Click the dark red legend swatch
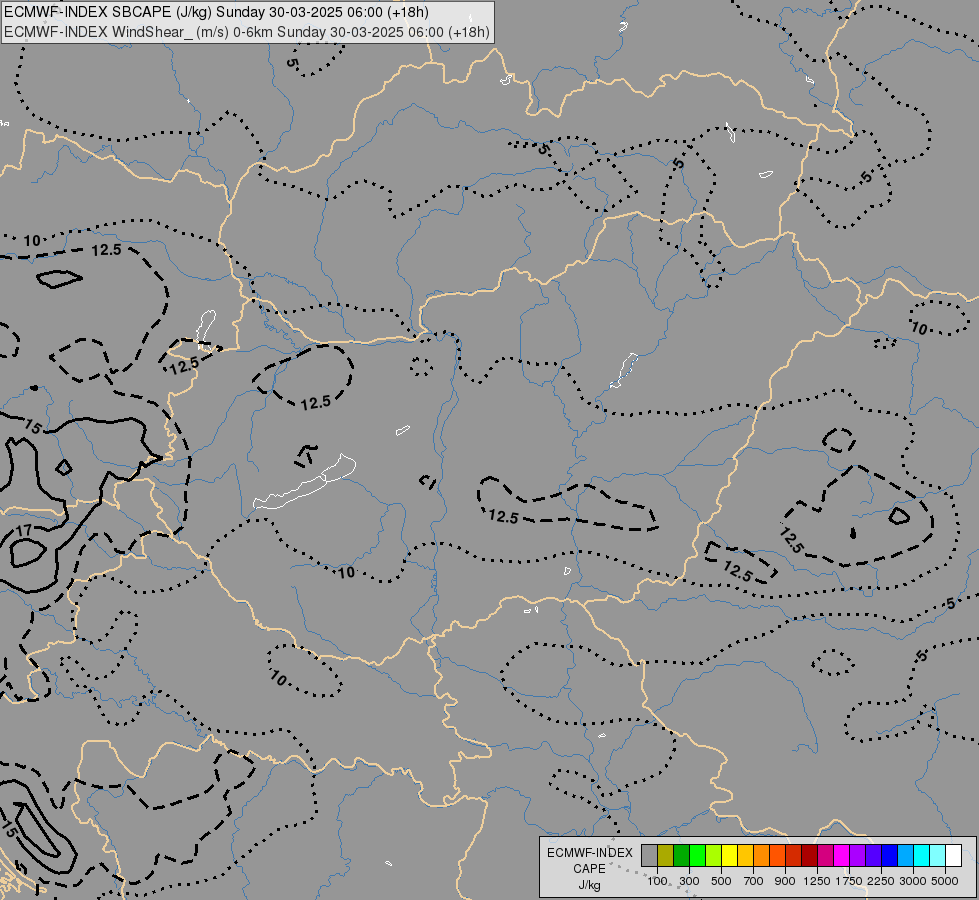 pyautogui.click(x=810, y=856)
